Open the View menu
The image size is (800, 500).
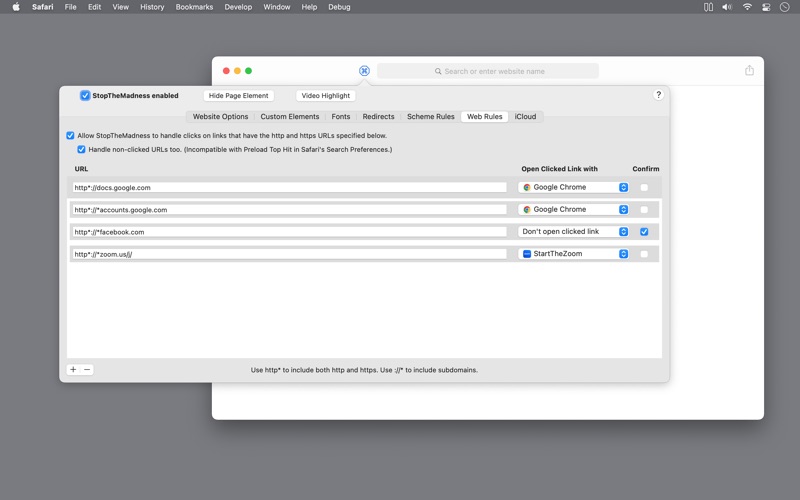(x=120, y=7)
